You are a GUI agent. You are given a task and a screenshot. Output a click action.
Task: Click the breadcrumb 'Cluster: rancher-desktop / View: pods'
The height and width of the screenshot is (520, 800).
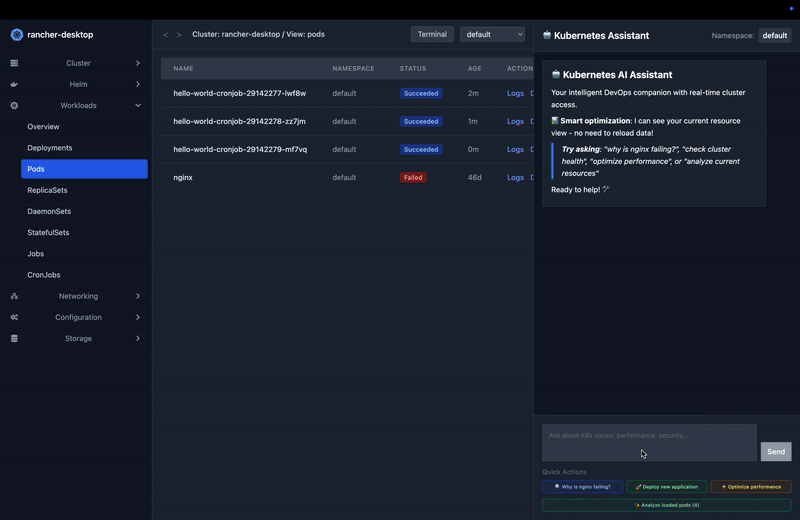(x=258, y=34)
